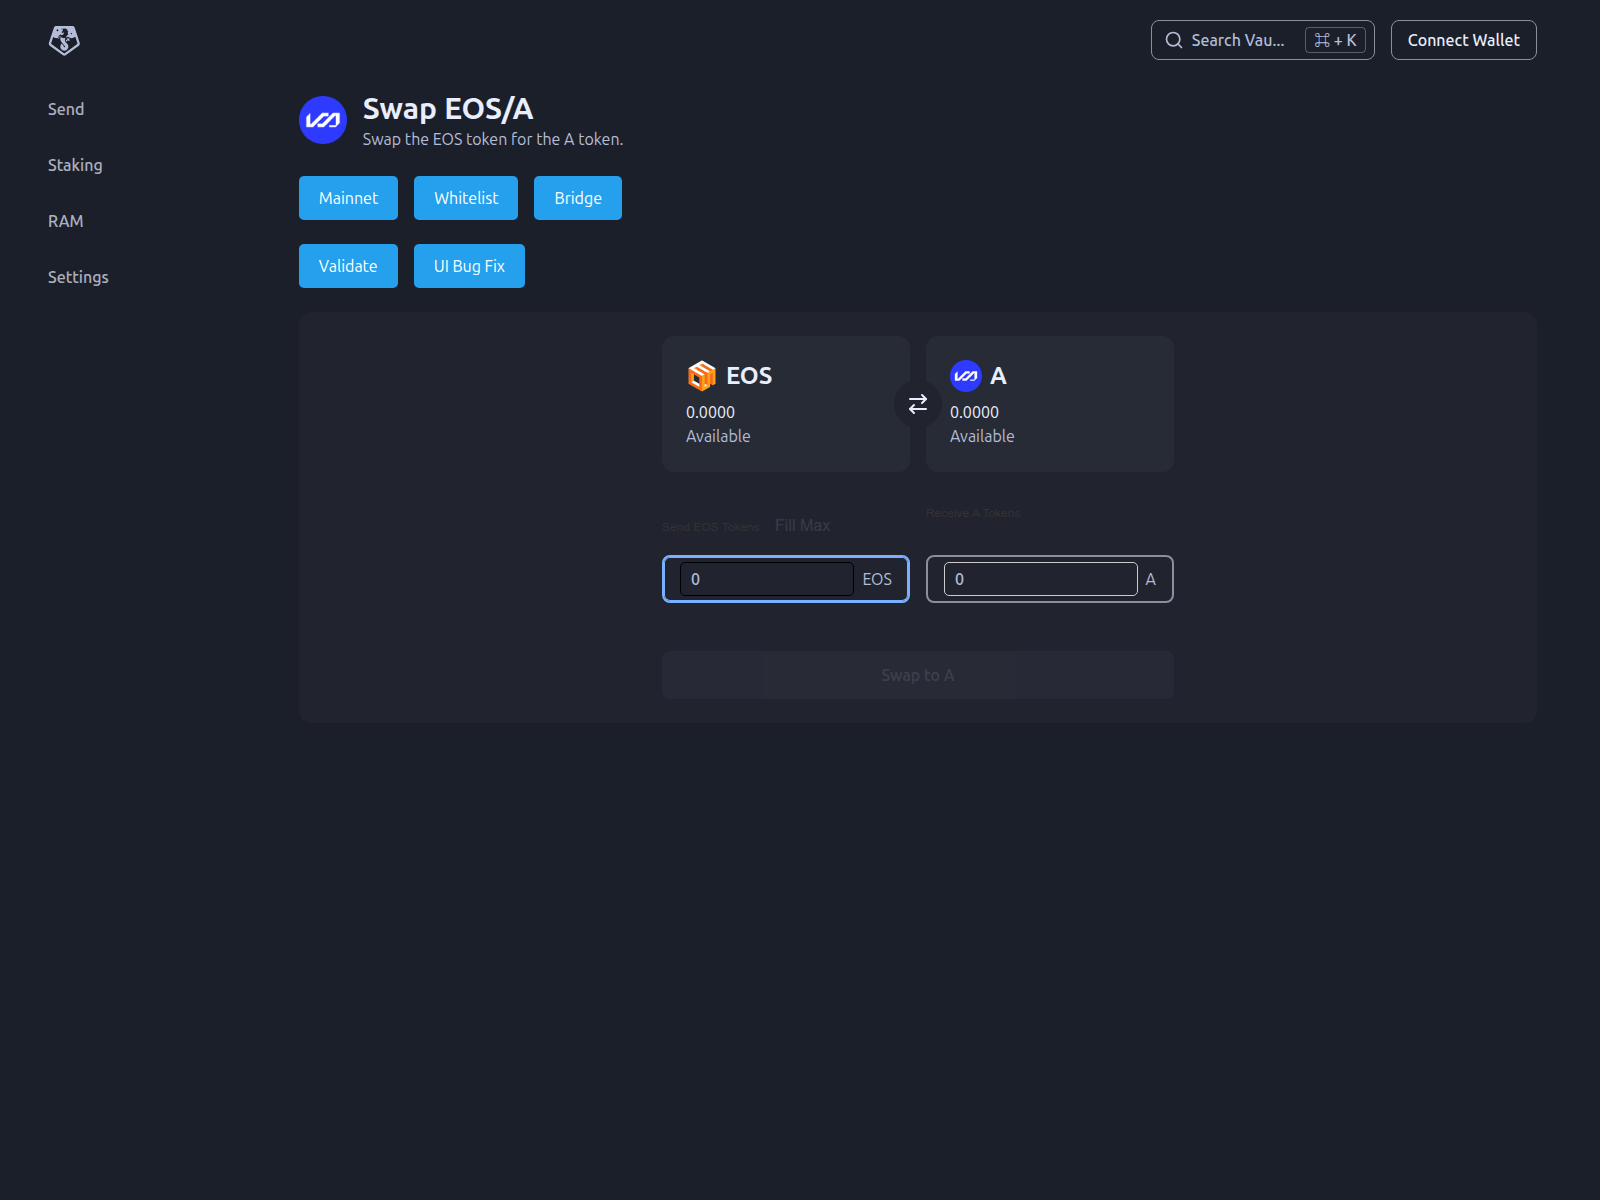Open the Settings section

point(78,277)
